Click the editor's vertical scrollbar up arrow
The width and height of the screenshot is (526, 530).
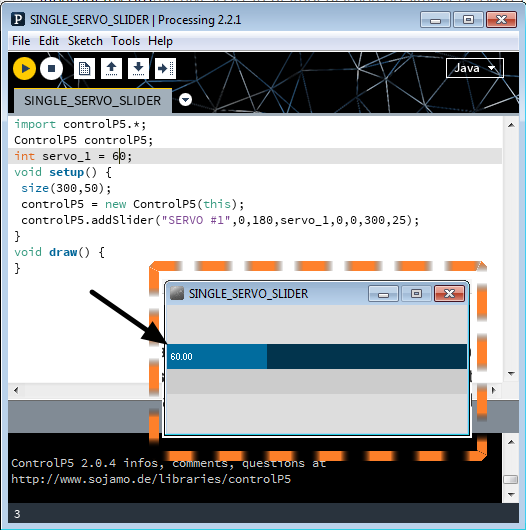(x=511, y=125)
